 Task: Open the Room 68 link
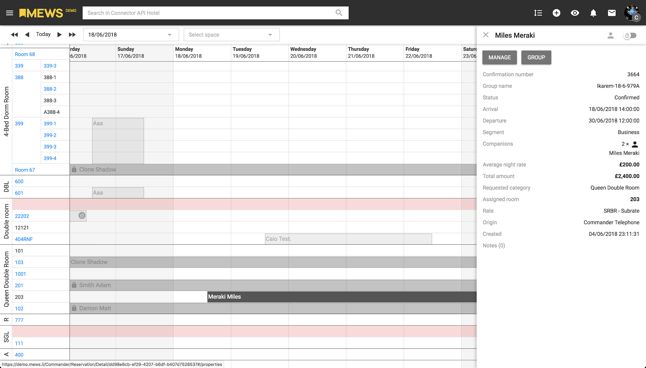25,54
